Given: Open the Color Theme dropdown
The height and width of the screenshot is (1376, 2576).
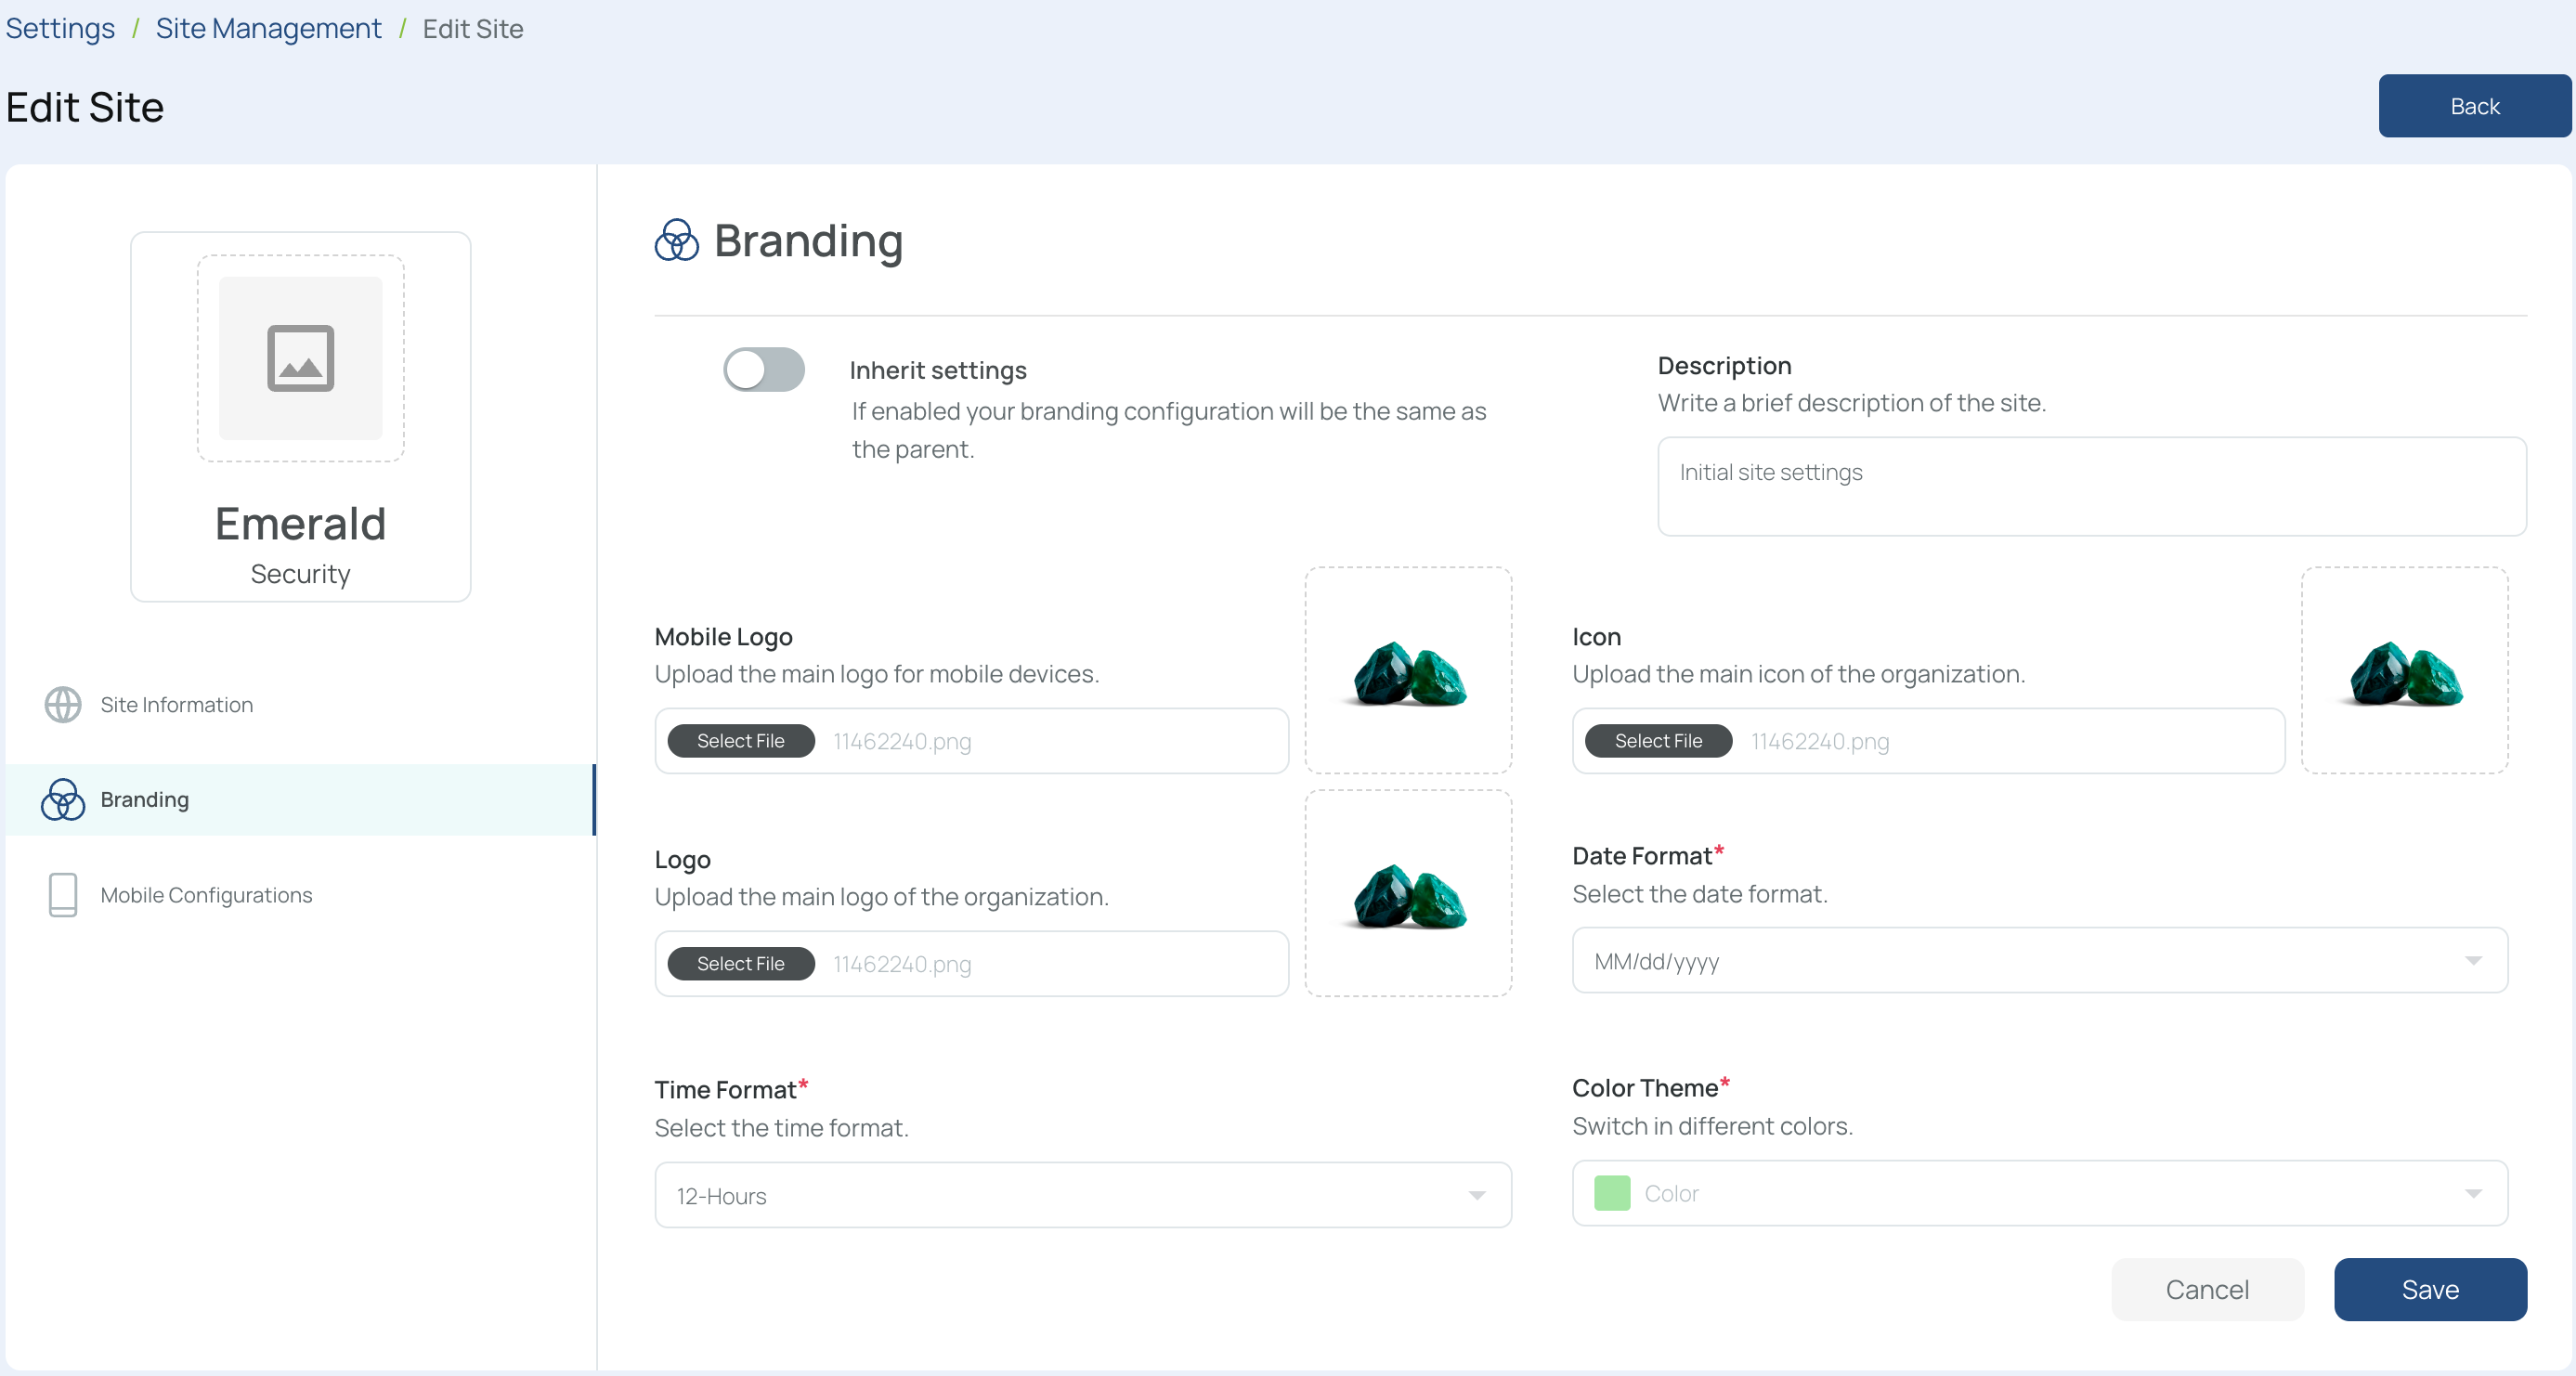Looking at the screenshot, I should point(2039,1193).
